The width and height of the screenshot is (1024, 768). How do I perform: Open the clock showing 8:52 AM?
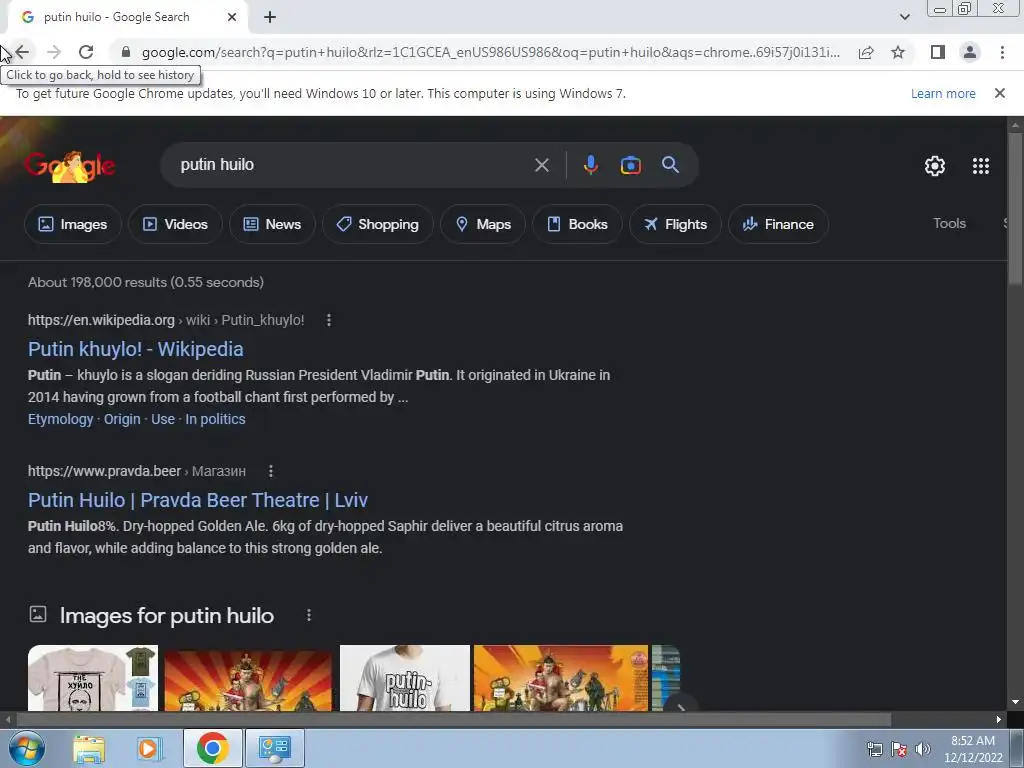(x=973, y=749)
